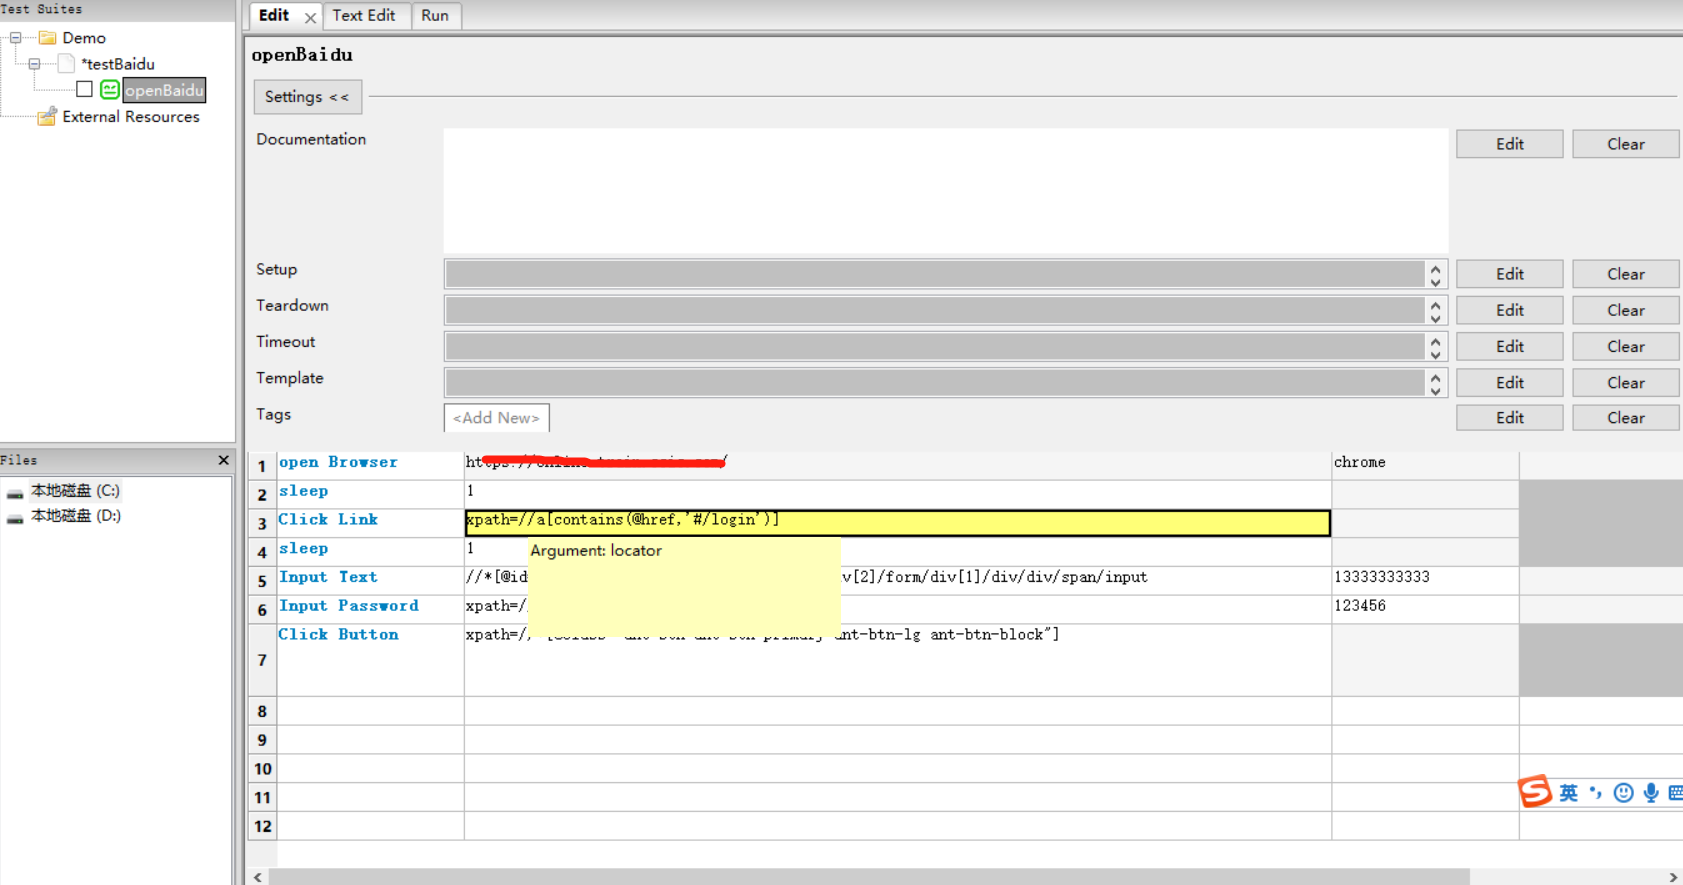Click Edit button for Documentation

point(1510,144)
